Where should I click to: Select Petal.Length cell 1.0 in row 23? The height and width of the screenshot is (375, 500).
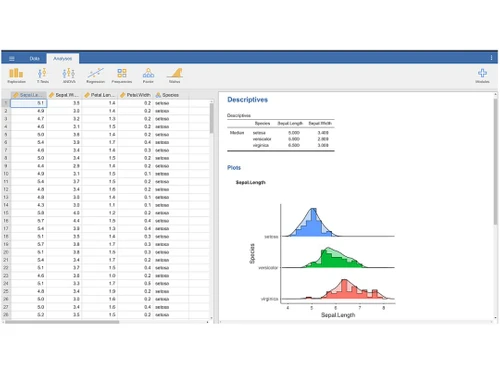100,276
